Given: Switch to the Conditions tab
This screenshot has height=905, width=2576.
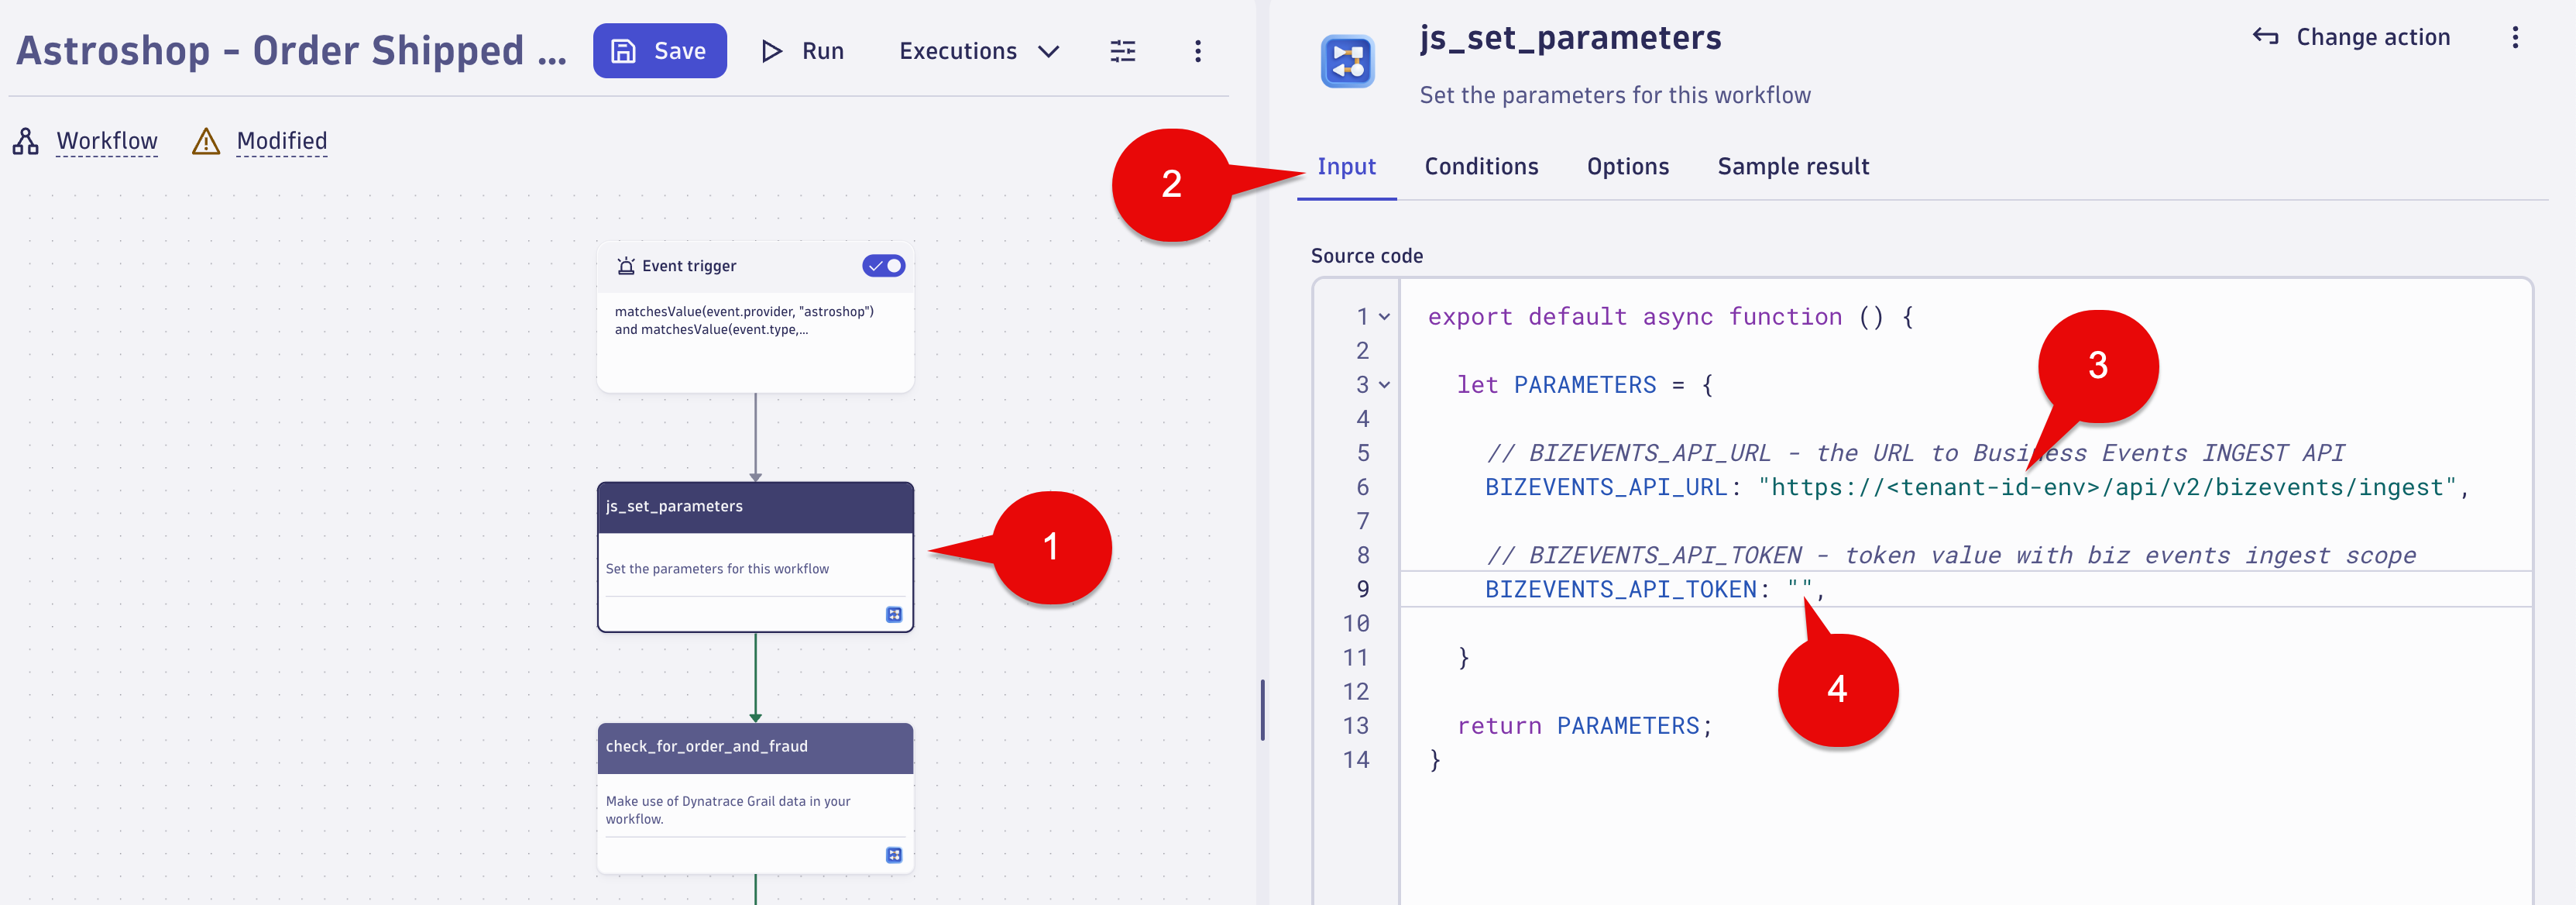Looking at the screenshot, I should [1481, 167].
